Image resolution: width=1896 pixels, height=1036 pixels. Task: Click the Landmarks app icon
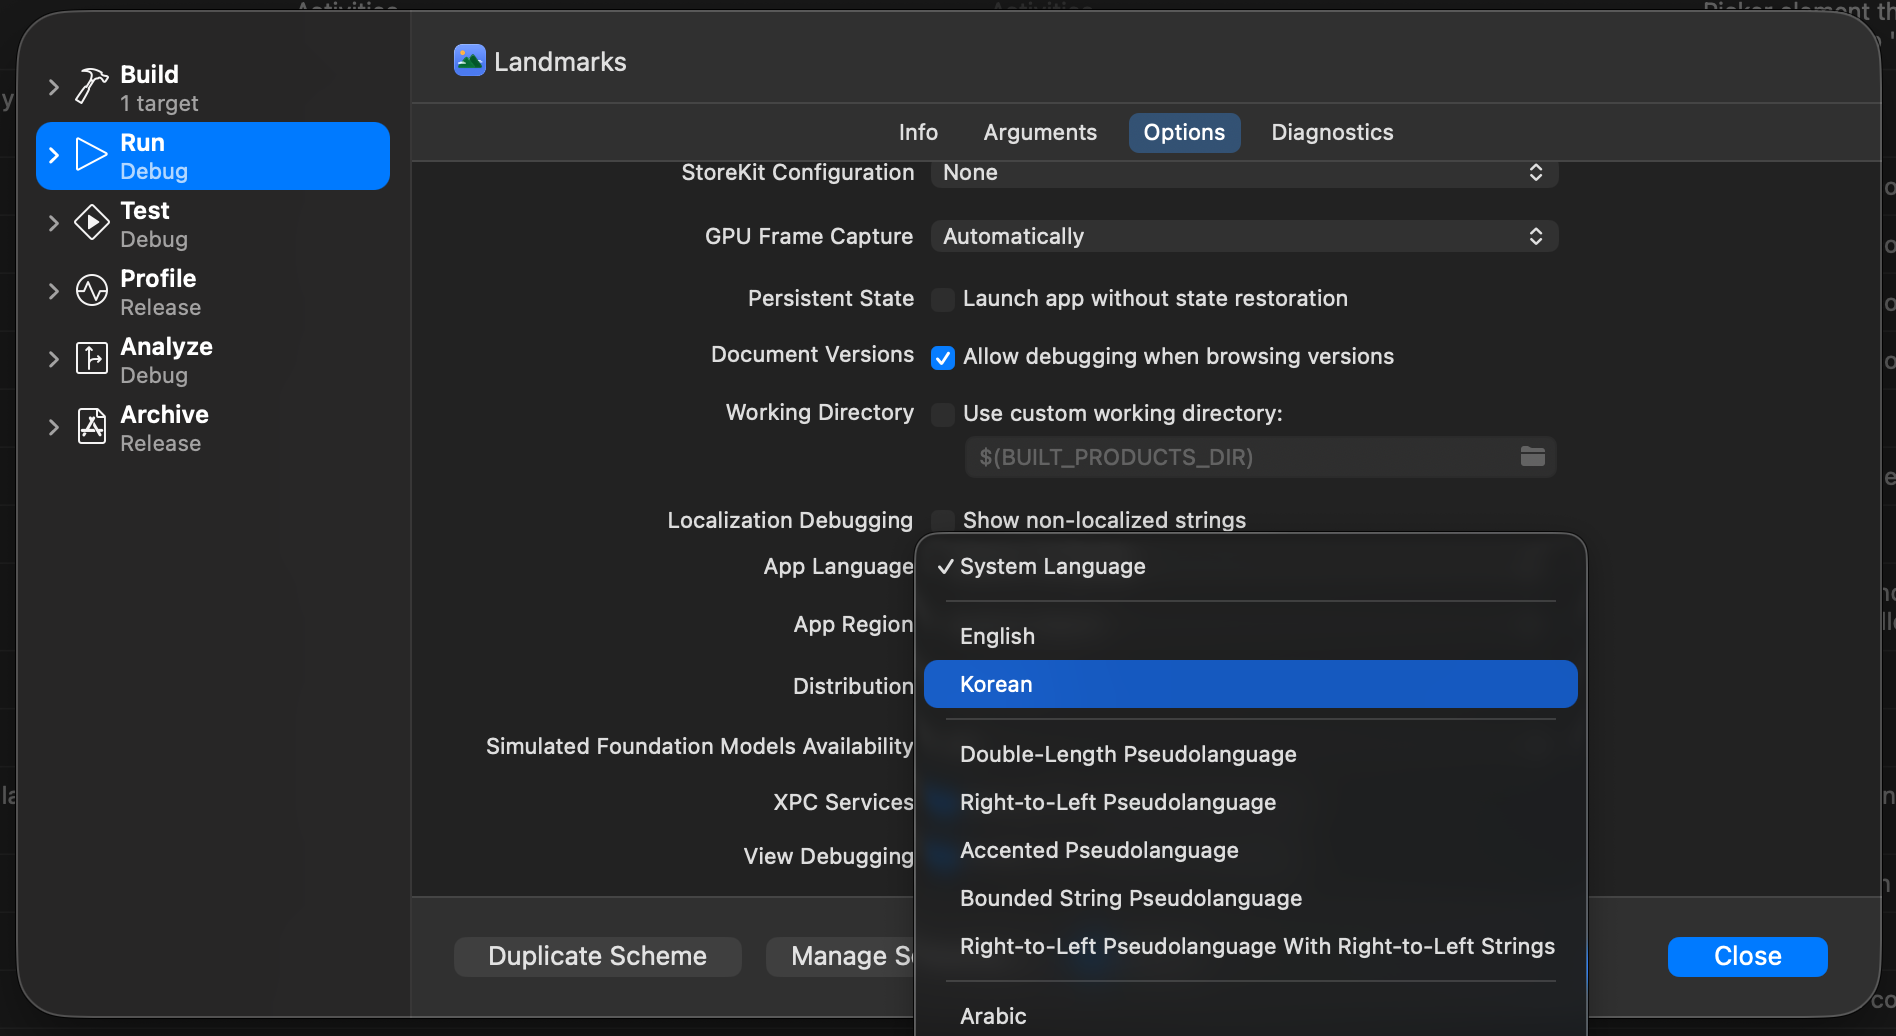click(x=470, y=61)
